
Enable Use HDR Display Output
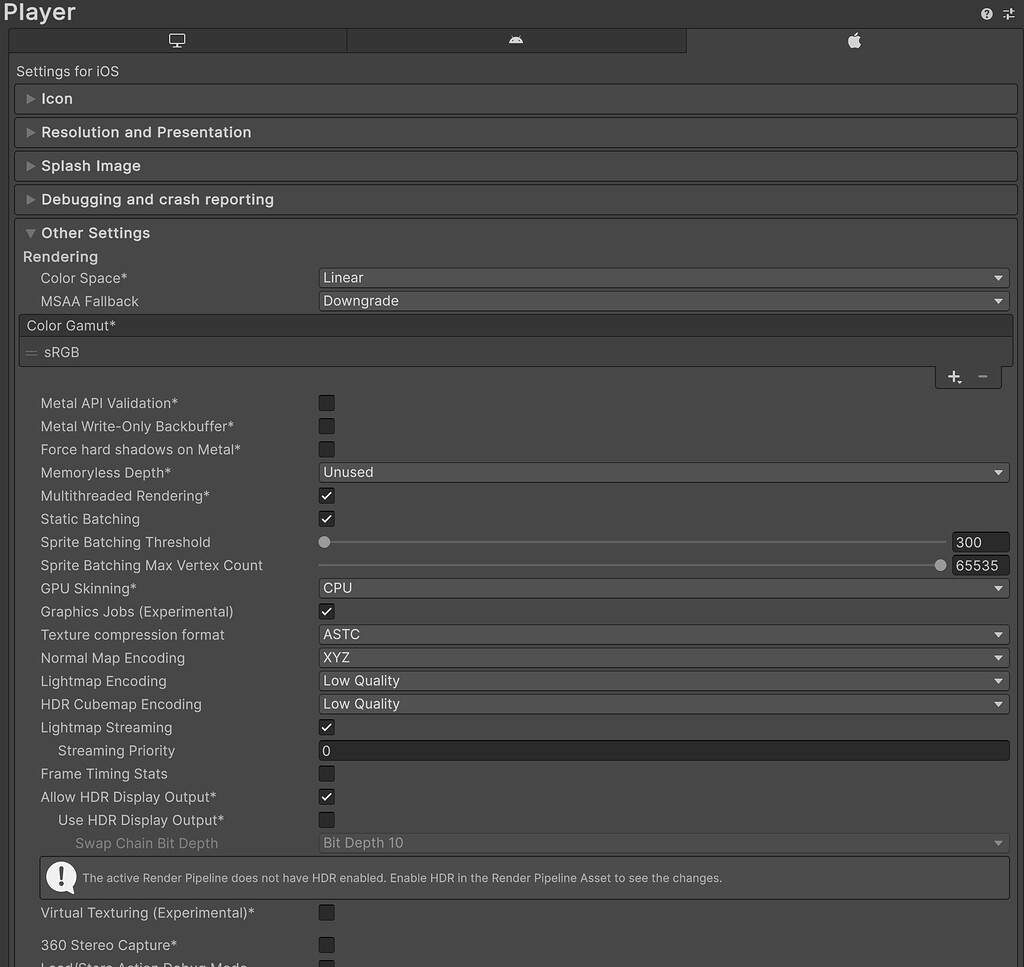point(326,820)
